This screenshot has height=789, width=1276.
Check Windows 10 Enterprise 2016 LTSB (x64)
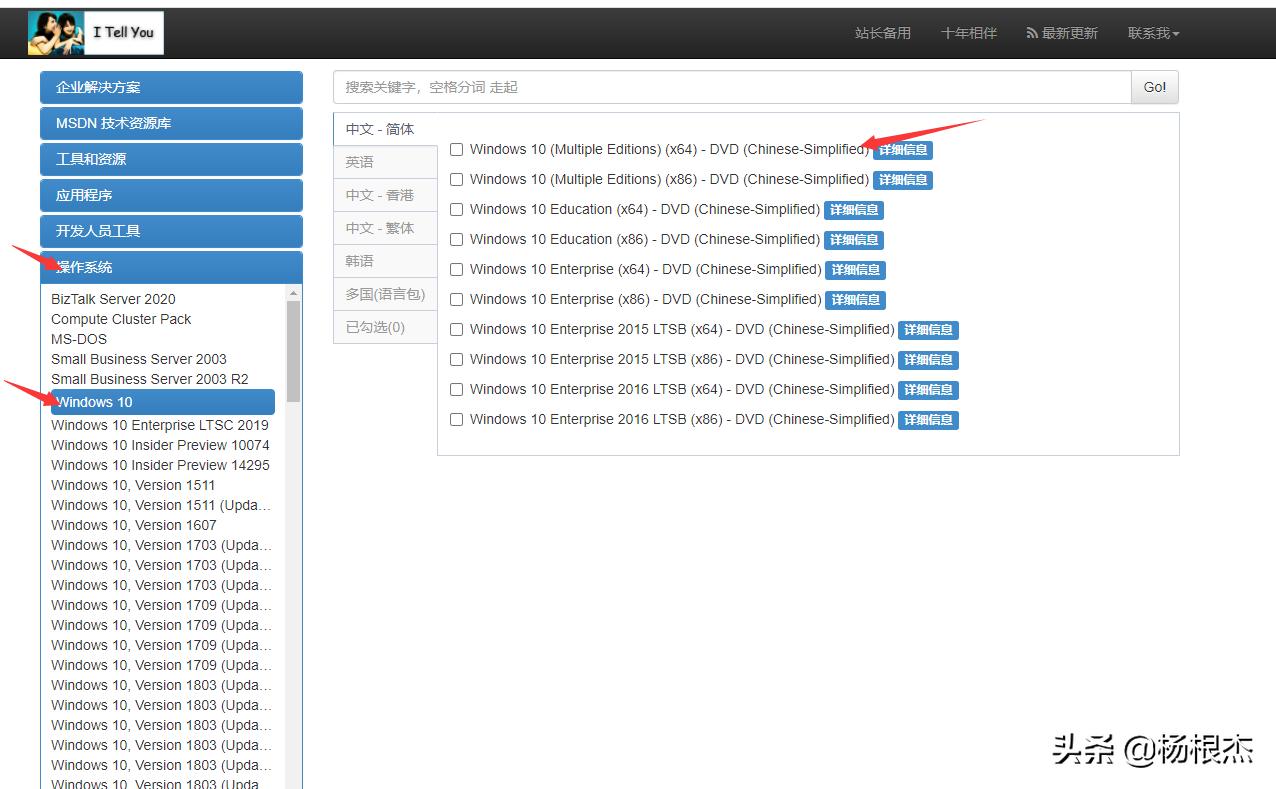[456, 389]
